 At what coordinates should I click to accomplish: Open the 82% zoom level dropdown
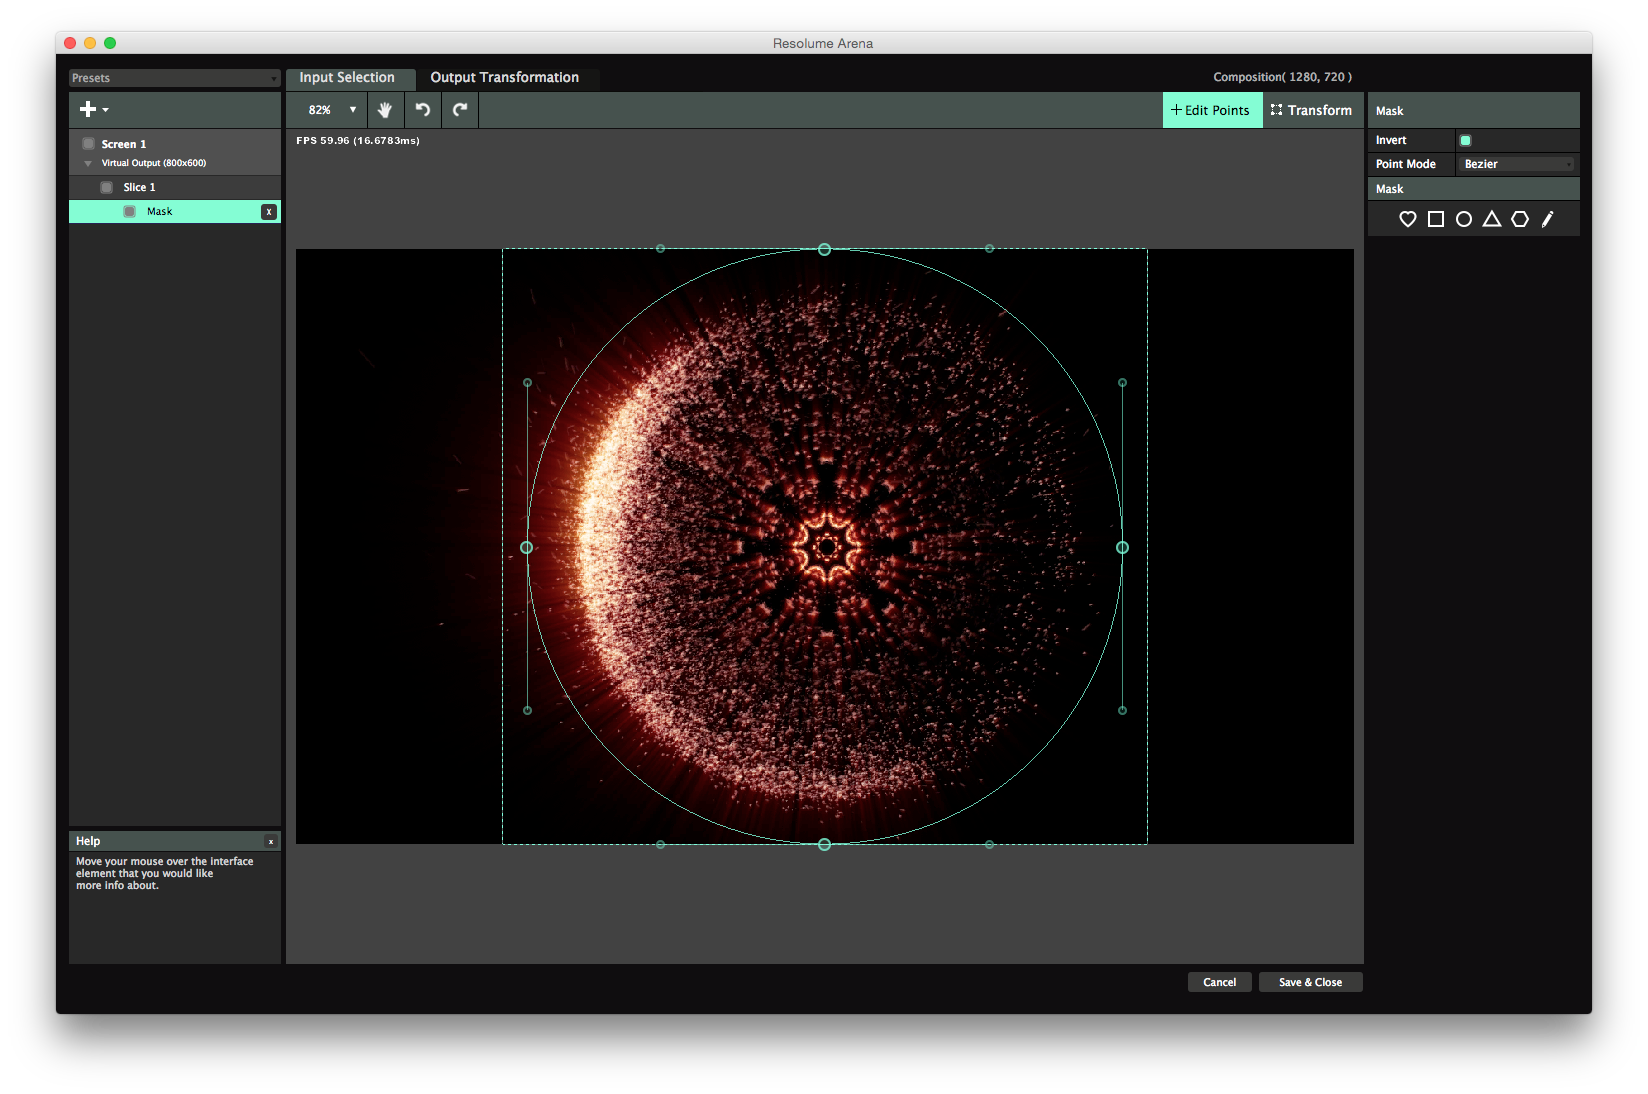[x=331, y=110]
